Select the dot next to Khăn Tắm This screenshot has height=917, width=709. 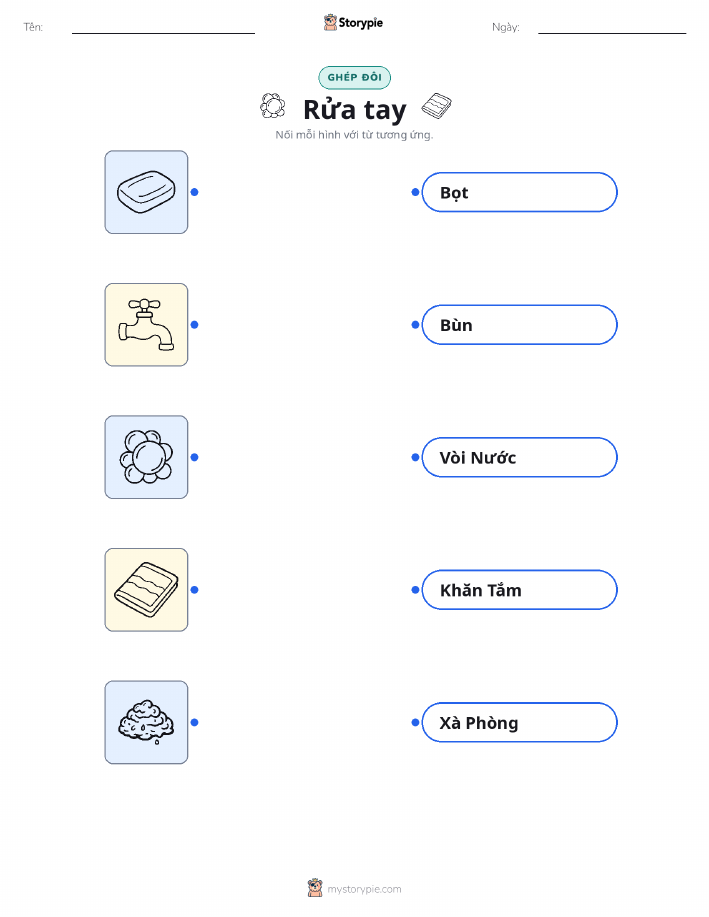[415, 590]
